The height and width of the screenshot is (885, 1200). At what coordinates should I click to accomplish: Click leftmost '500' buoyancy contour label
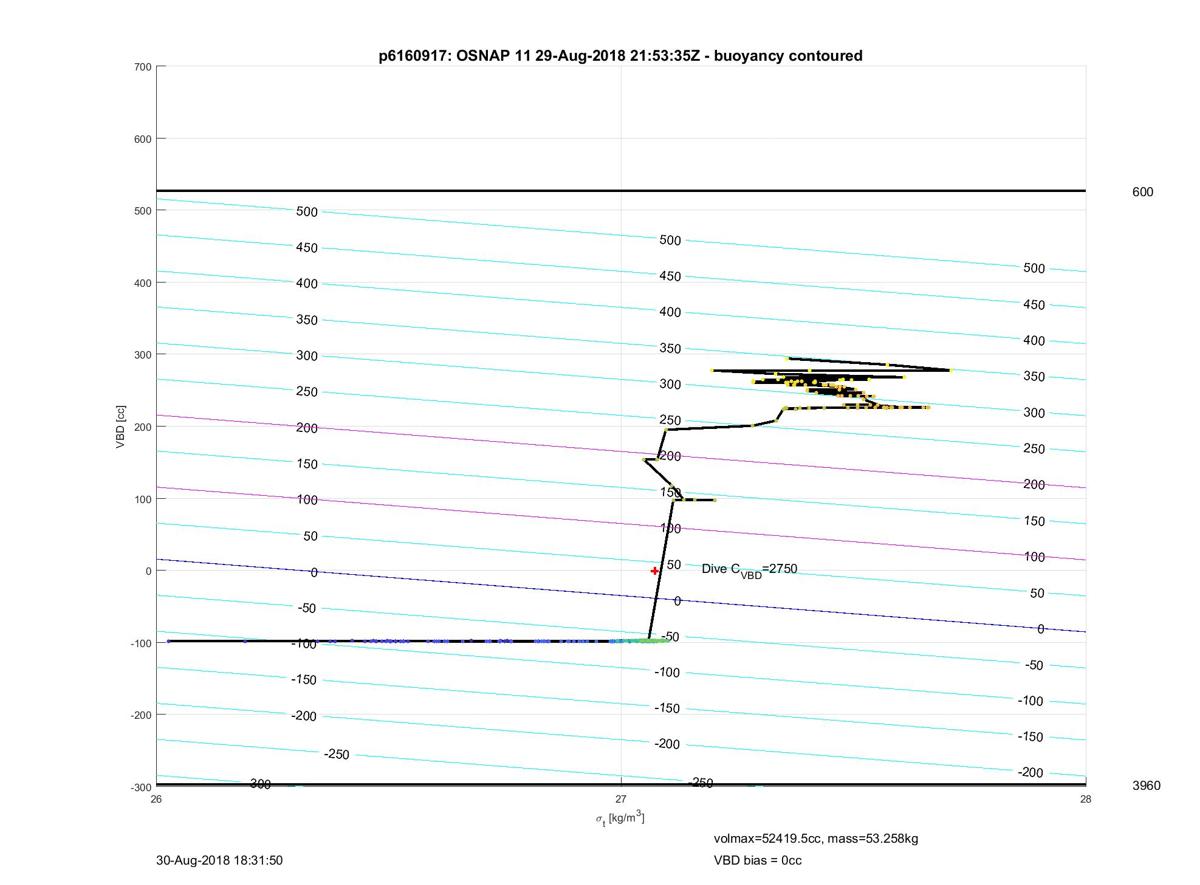pyautogui.click(x=307, y=212)
